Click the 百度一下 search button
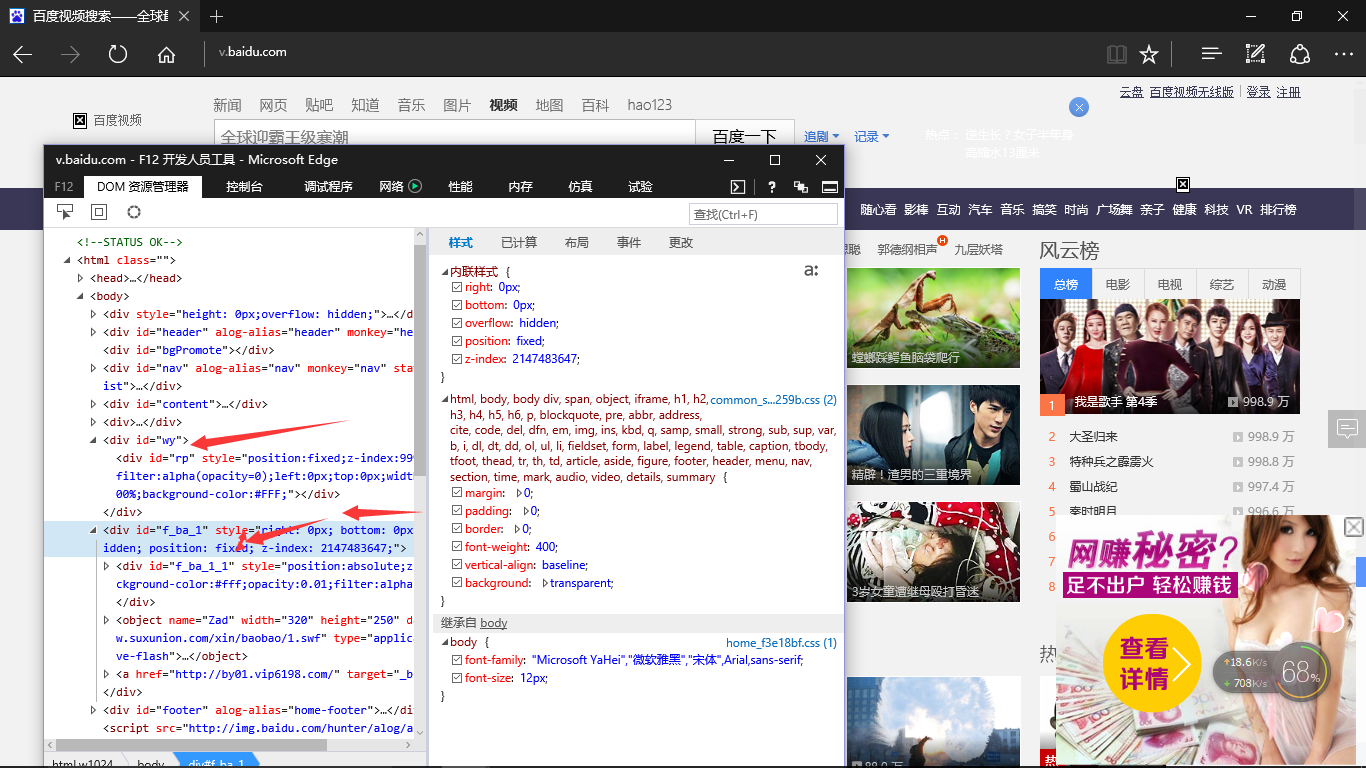 point(745,137)
